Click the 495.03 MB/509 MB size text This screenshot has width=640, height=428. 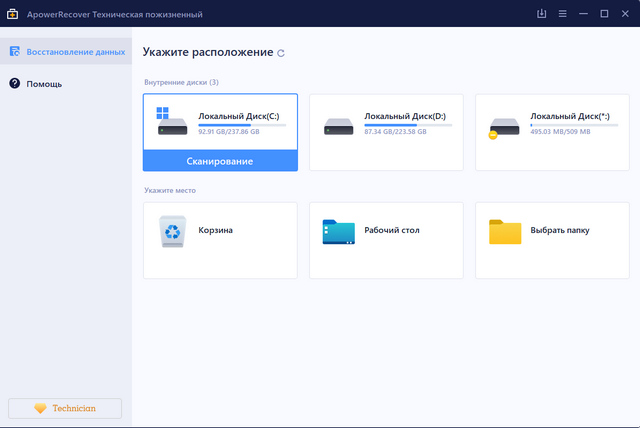[560, 131]
